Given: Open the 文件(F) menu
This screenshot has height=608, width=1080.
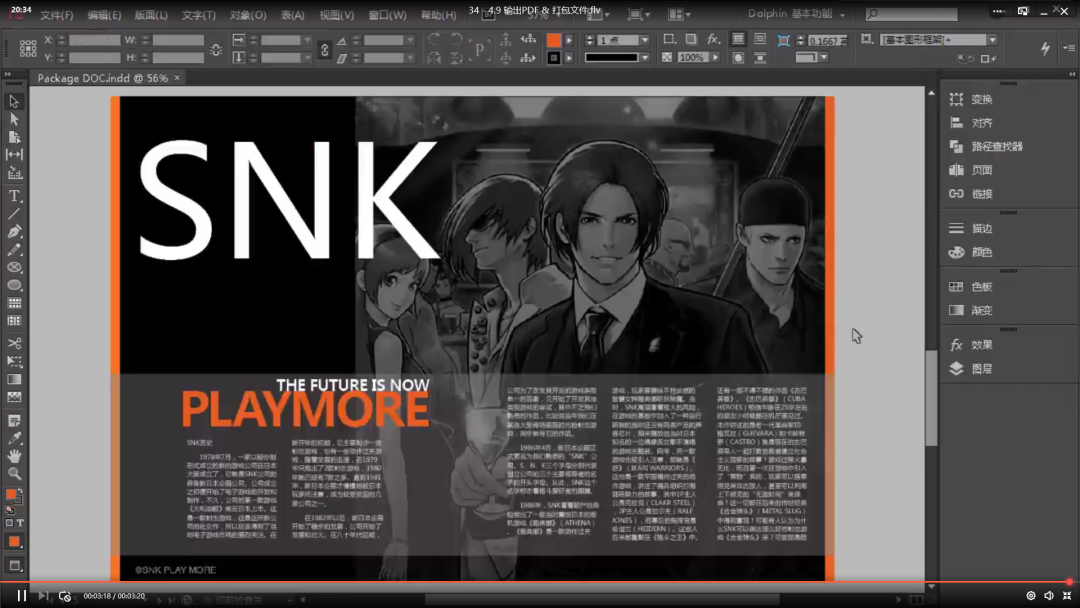Looking at the screenshot, I should coord(56,14).
